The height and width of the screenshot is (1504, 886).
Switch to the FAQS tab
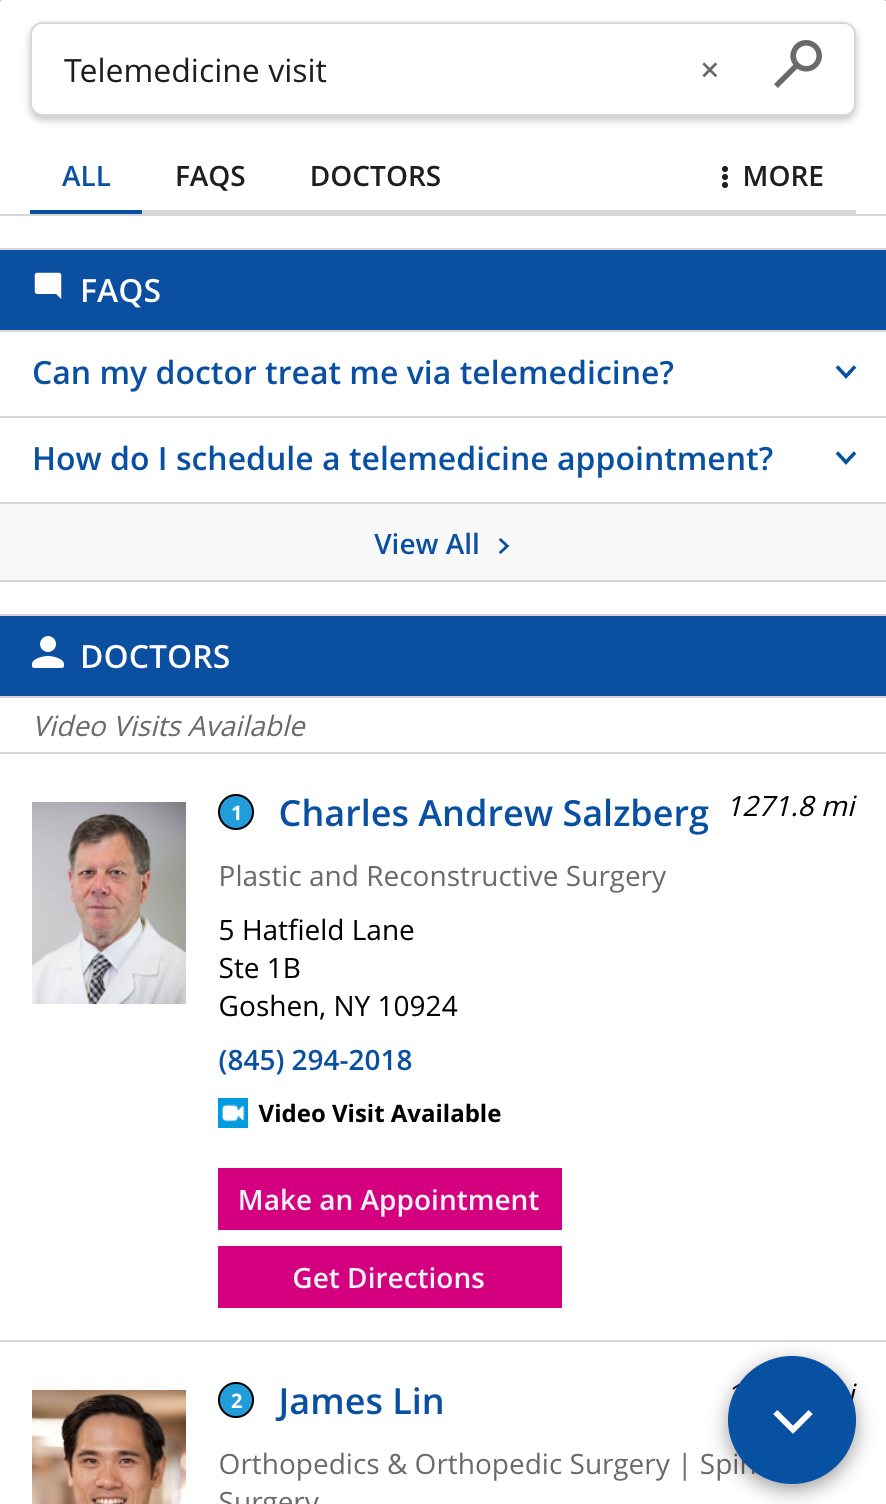point(210,176)
